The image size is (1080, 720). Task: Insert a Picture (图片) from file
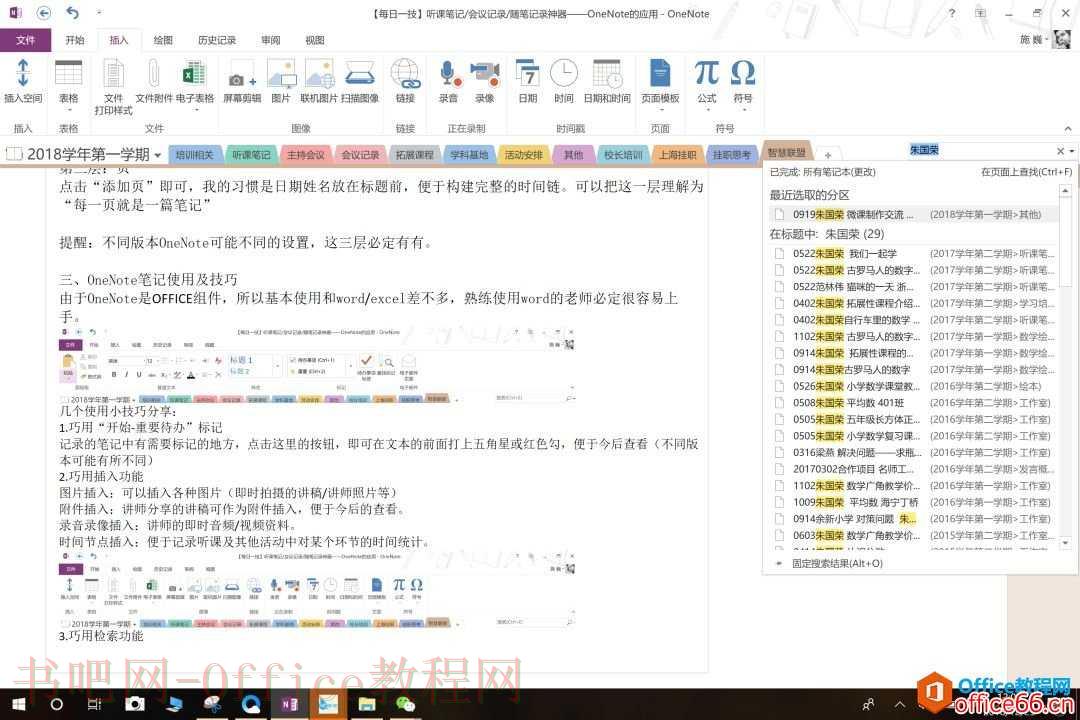pos(280,73)
